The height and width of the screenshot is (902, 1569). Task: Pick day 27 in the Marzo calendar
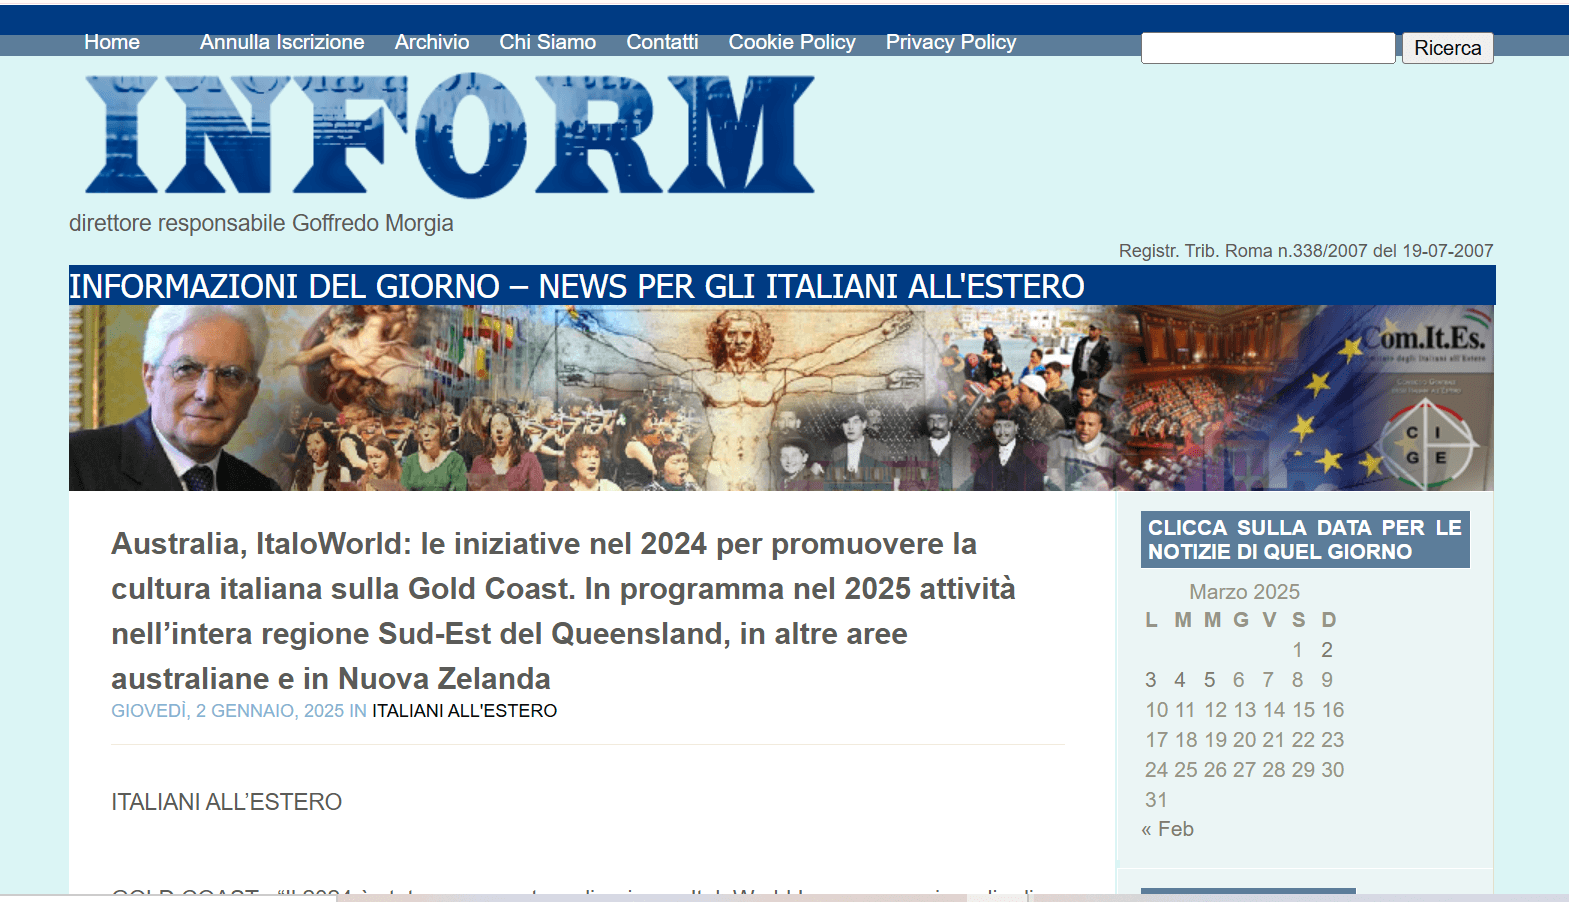pyautogui.click(x=1244, y=770)
